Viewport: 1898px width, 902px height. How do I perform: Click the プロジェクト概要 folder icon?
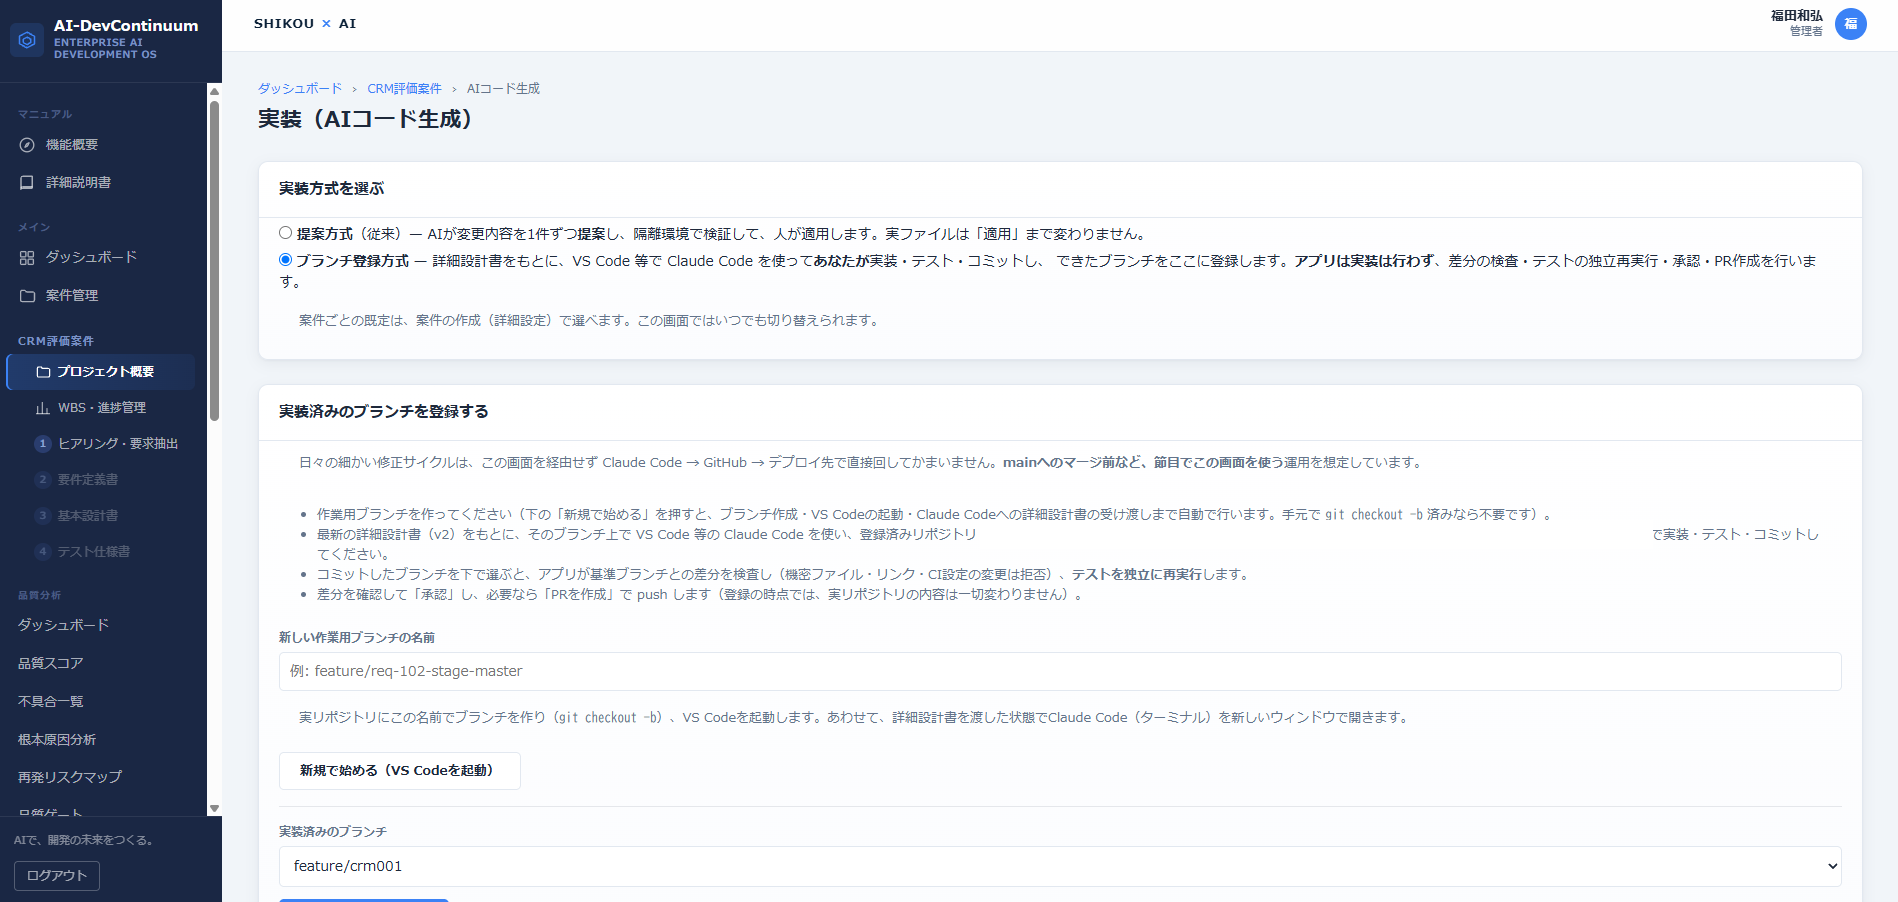click(43, 372)
